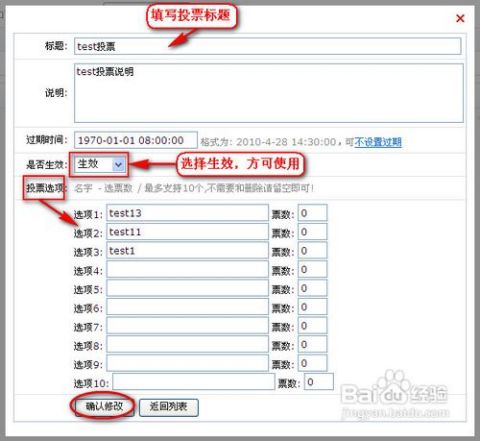This screenshot has height=441, width=480.
Task: Close the dialog with red X icon
Action: pyautogui.click(x=460, y=18)
